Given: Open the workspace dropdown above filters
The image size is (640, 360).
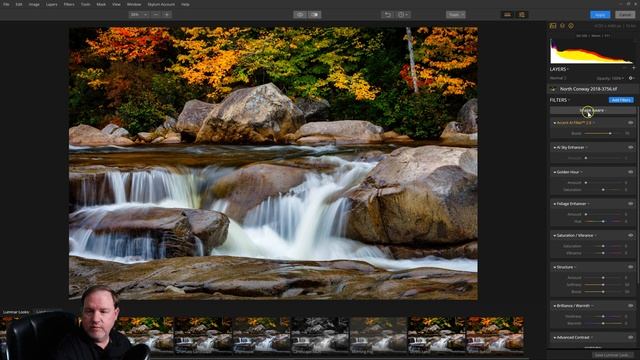Looking at the screenshot, I should [x=593, y=110].
